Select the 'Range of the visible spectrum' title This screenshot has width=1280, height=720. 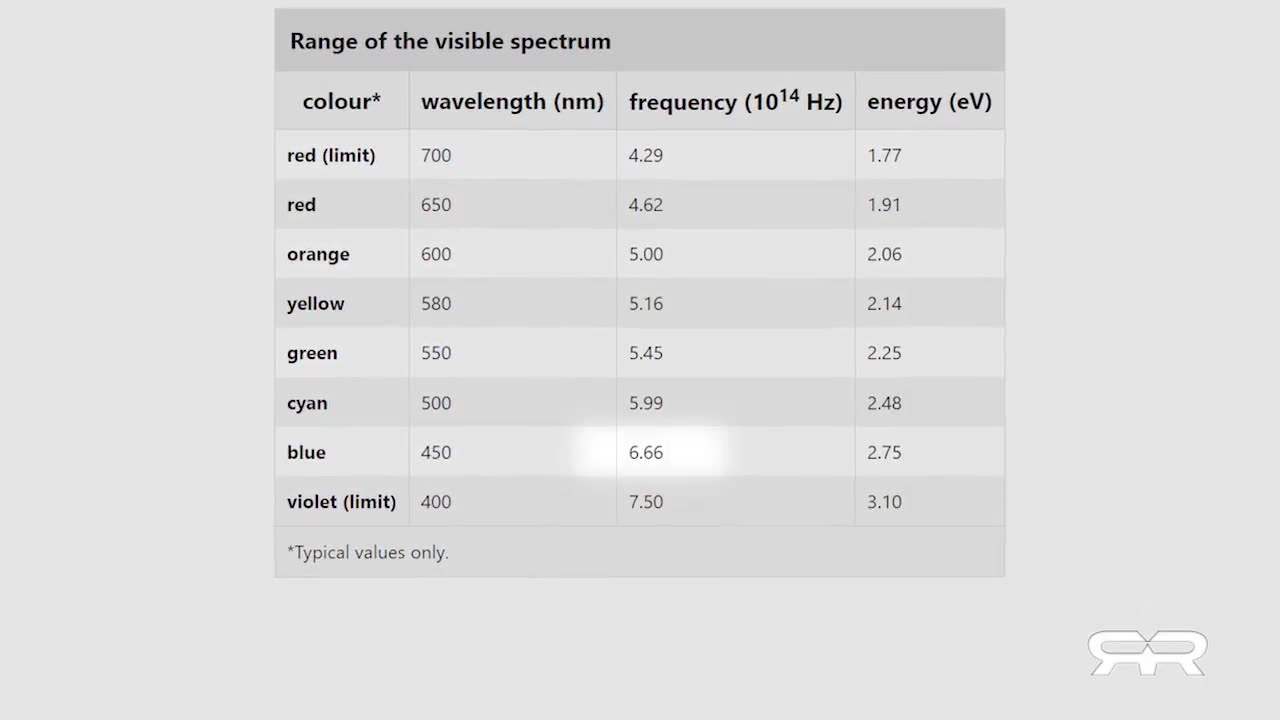point(450,41)
